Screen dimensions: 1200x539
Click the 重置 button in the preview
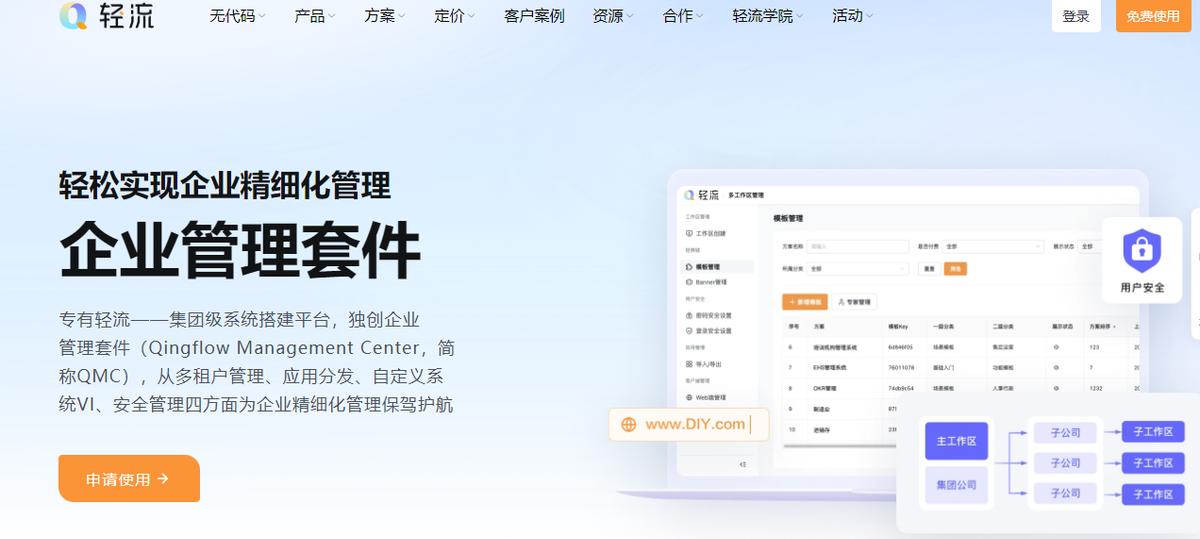tap(929, 268)
